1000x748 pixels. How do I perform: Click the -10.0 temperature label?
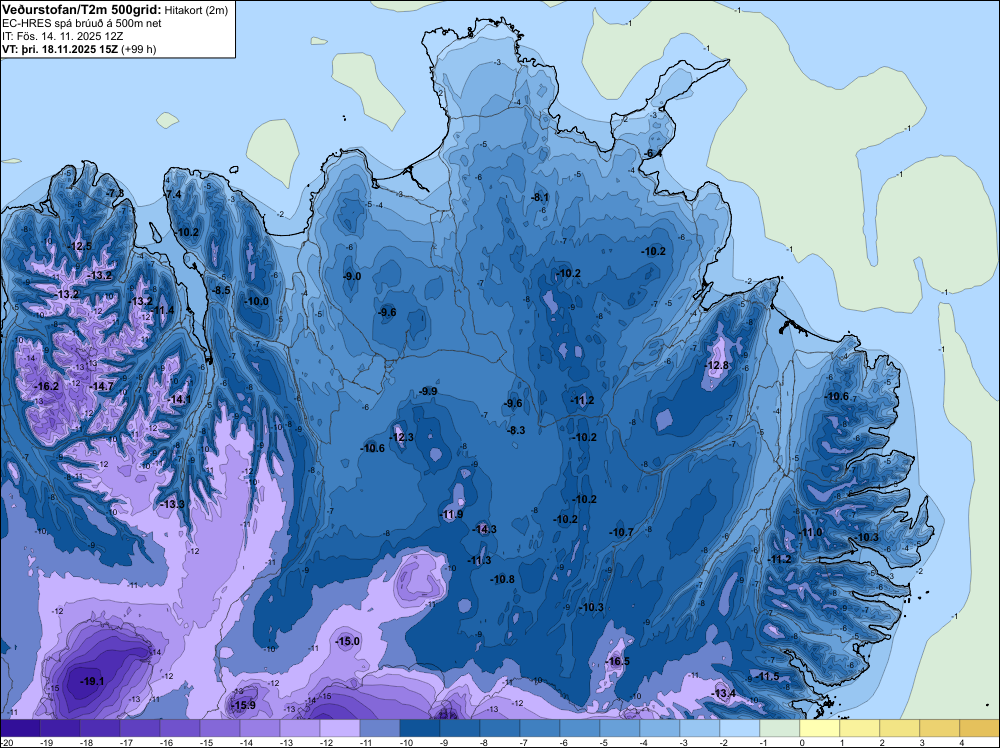pyautogui.click(x=256, y=301)
